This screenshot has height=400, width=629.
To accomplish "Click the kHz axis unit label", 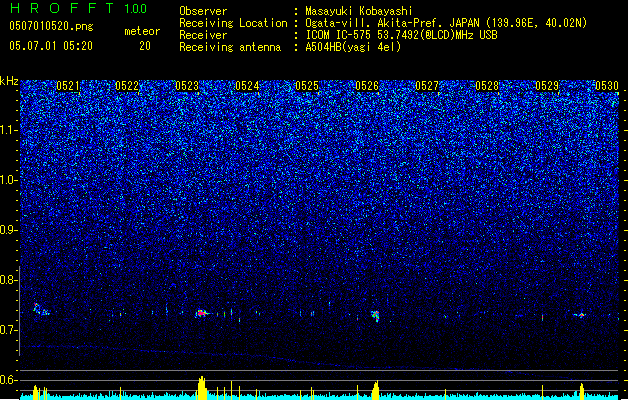I will coord(9,81).
